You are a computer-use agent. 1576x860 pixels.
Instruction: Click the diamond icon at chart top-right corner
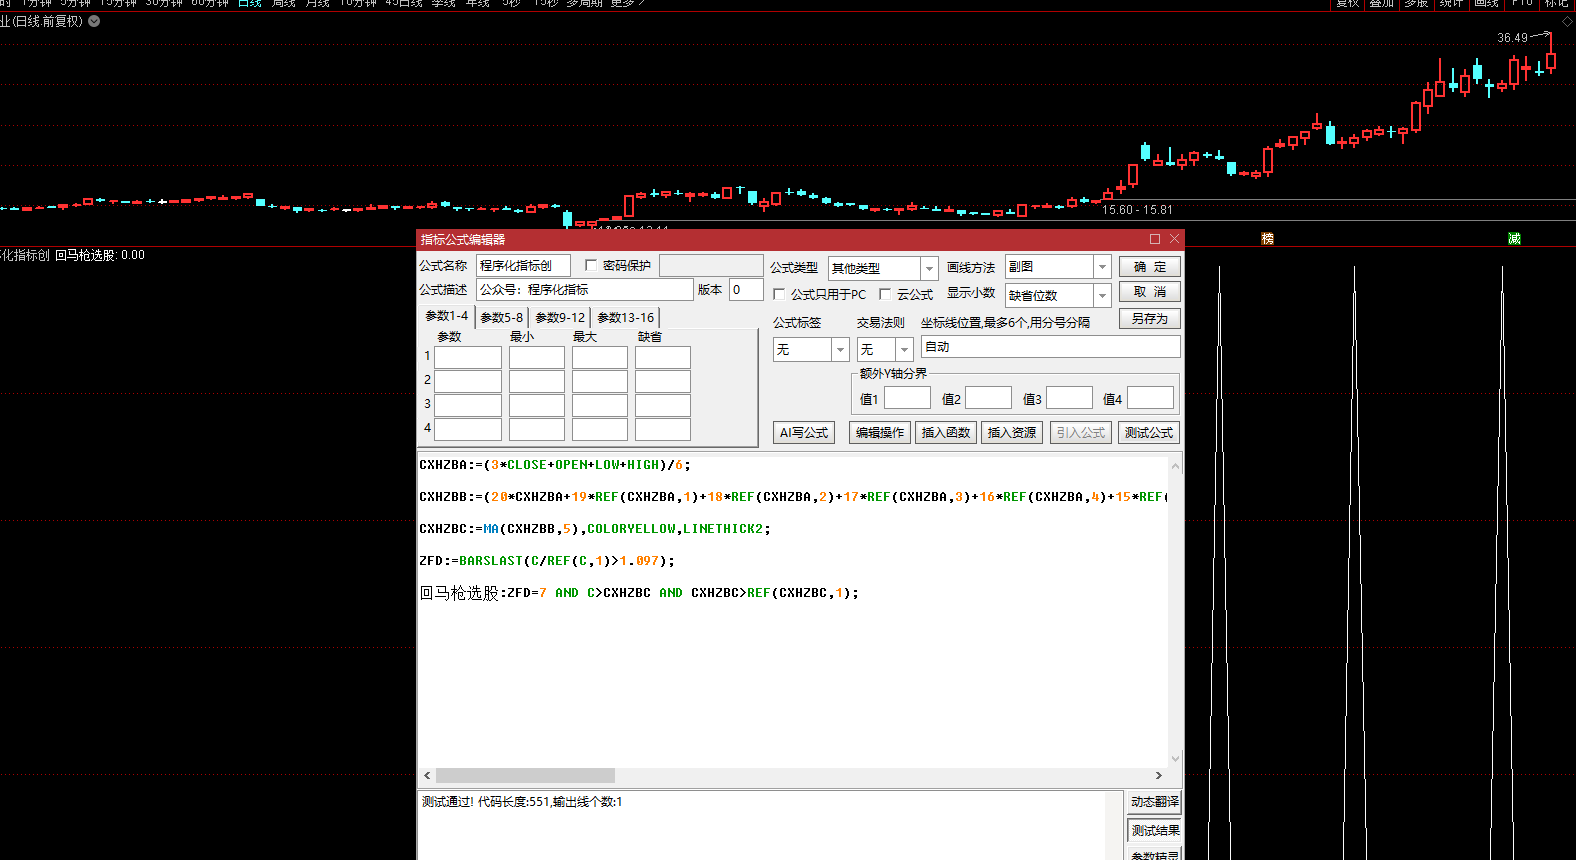(1567, 22)
